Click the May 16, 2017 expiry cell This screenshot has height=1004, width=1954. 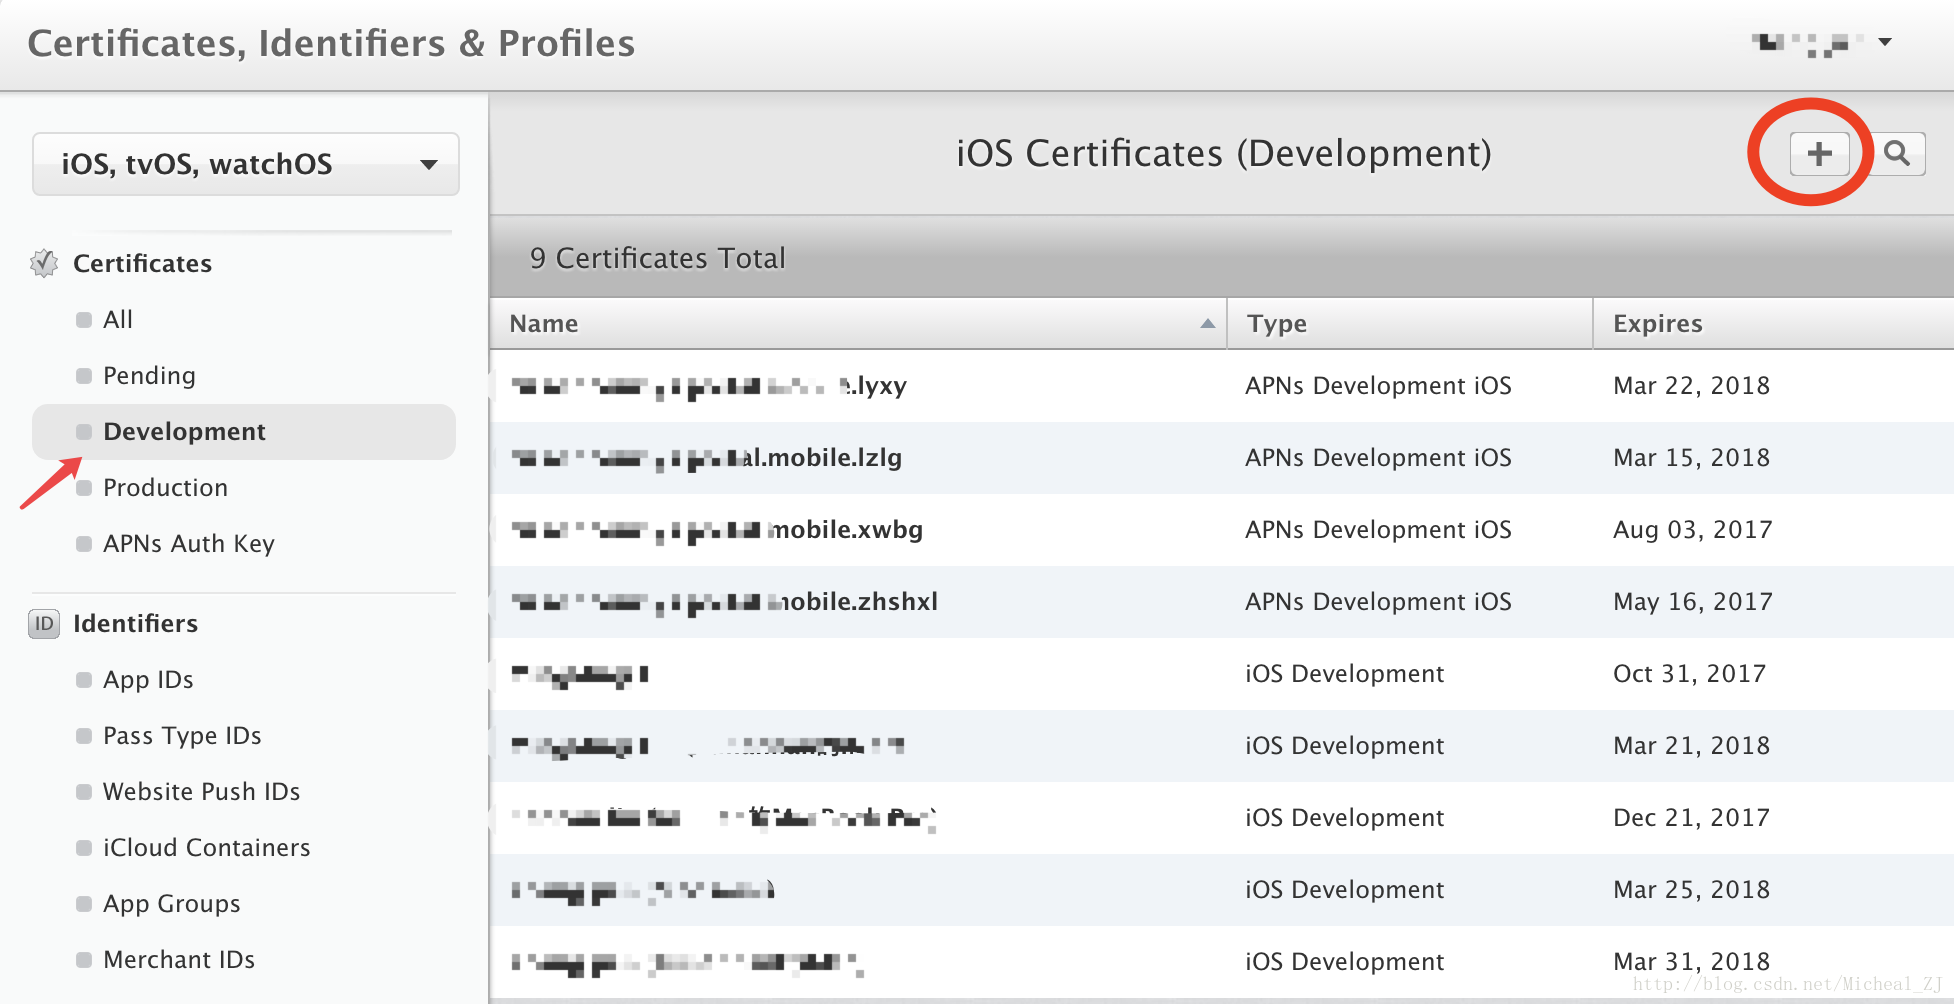[x=1692, y=601]
